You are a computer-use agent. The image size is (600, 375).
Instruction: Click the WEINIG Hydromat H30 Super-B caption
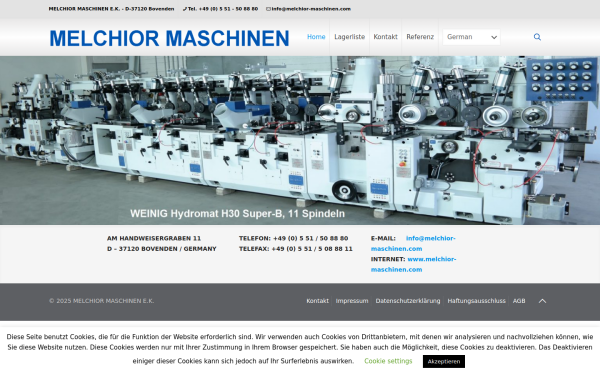(x=237, y=214)
